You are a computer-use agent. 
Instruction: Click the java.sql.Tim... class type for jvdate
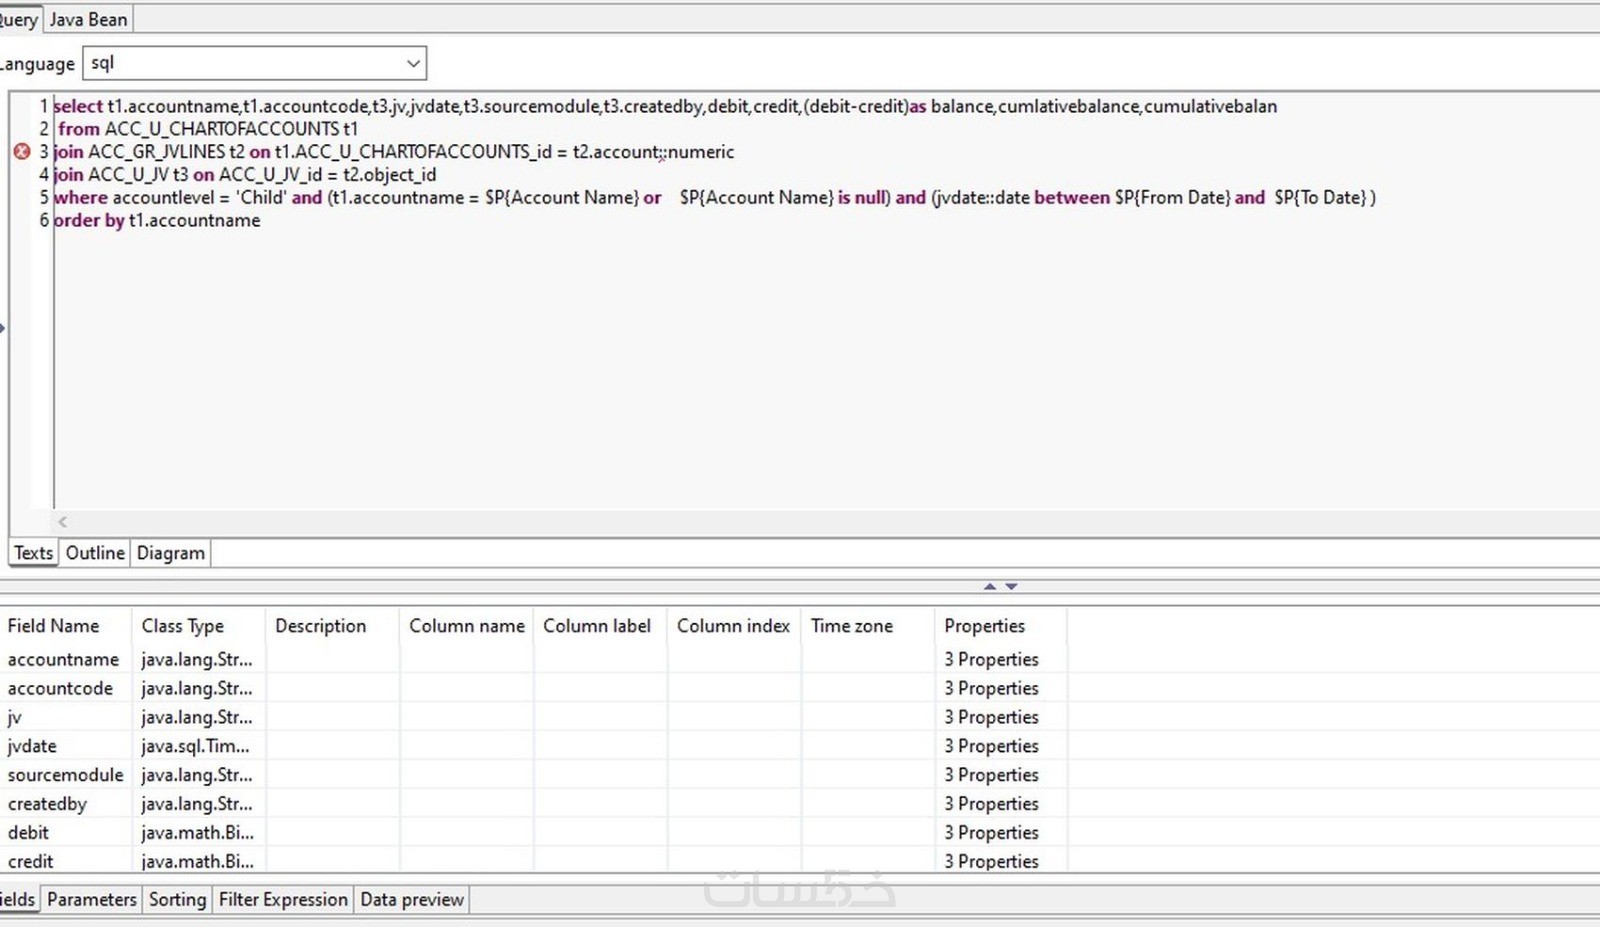pos(195,747)
